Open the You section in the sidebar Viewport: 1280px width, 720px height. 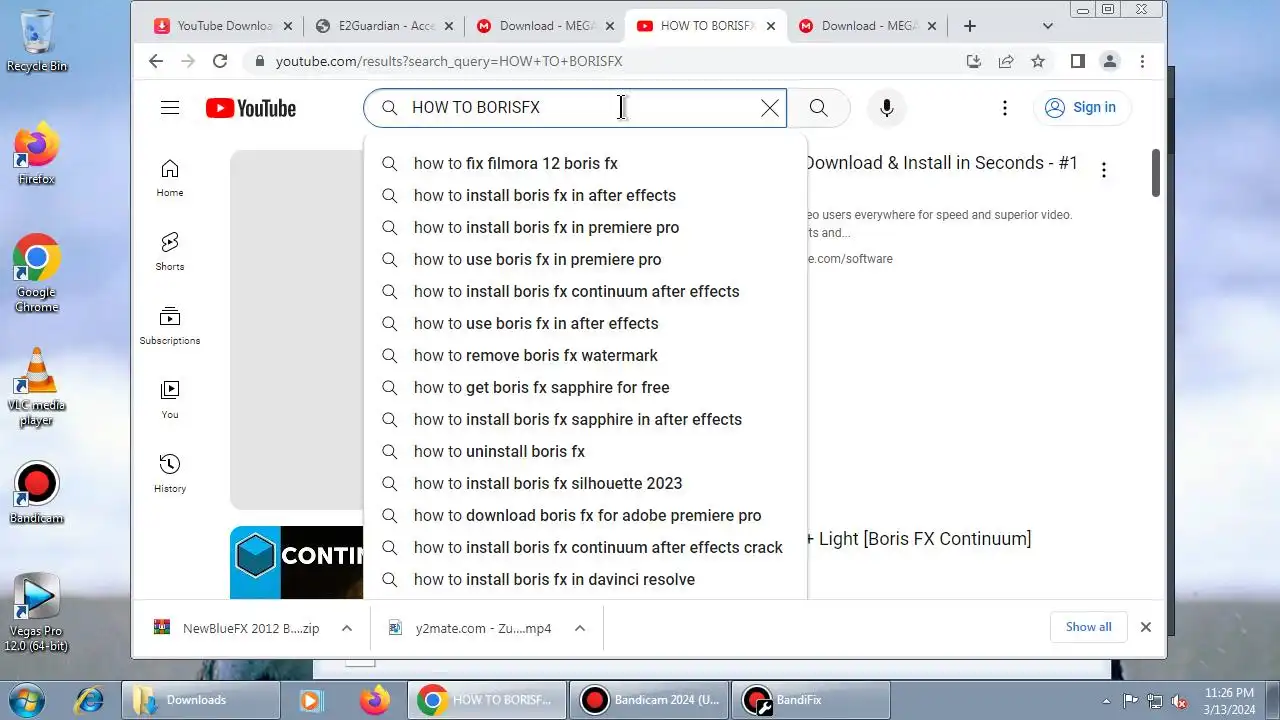[170, 400]
